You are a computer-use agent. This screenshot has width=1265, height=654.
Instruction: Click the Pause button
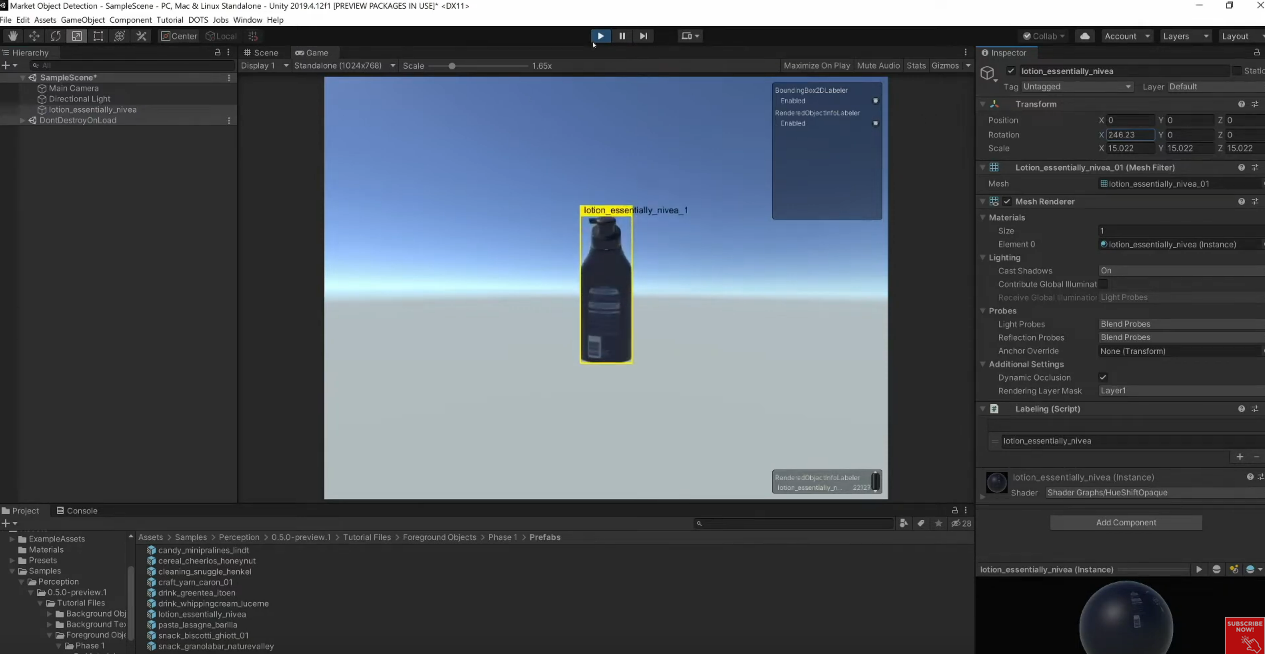tap(622, 36)
